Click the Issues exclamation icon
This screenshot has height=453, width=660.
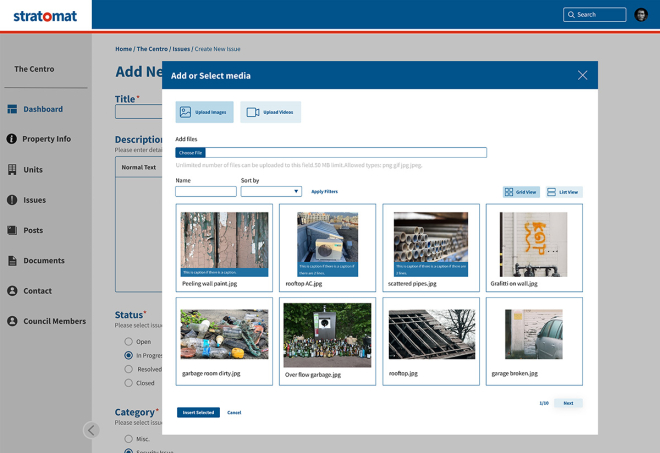pyautogui.click(x=12, y=200)
